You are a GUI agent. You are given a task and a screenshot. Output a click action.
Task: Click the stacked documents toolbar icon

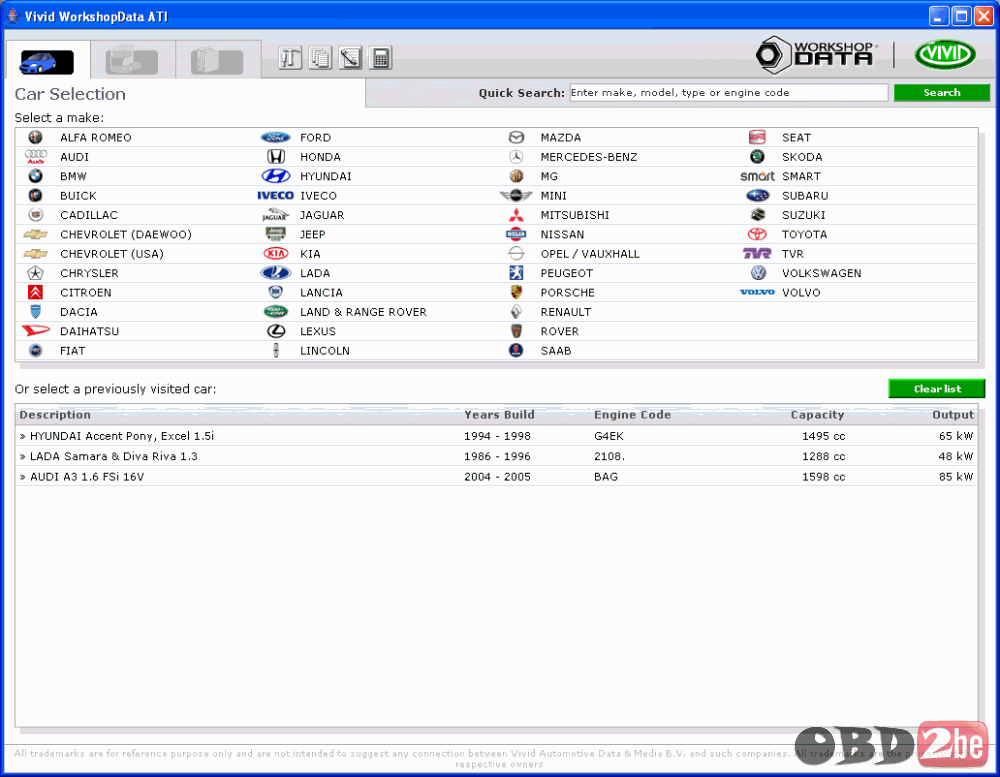tap(320, 58)
